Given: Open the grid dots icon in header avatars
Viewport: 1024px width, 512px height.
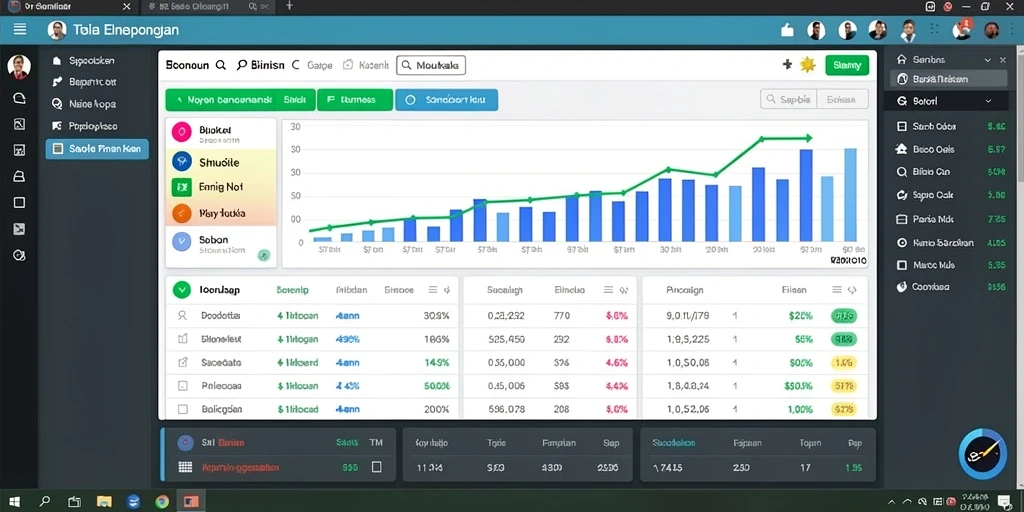Looking at the screenshot, I should [934, 29].
